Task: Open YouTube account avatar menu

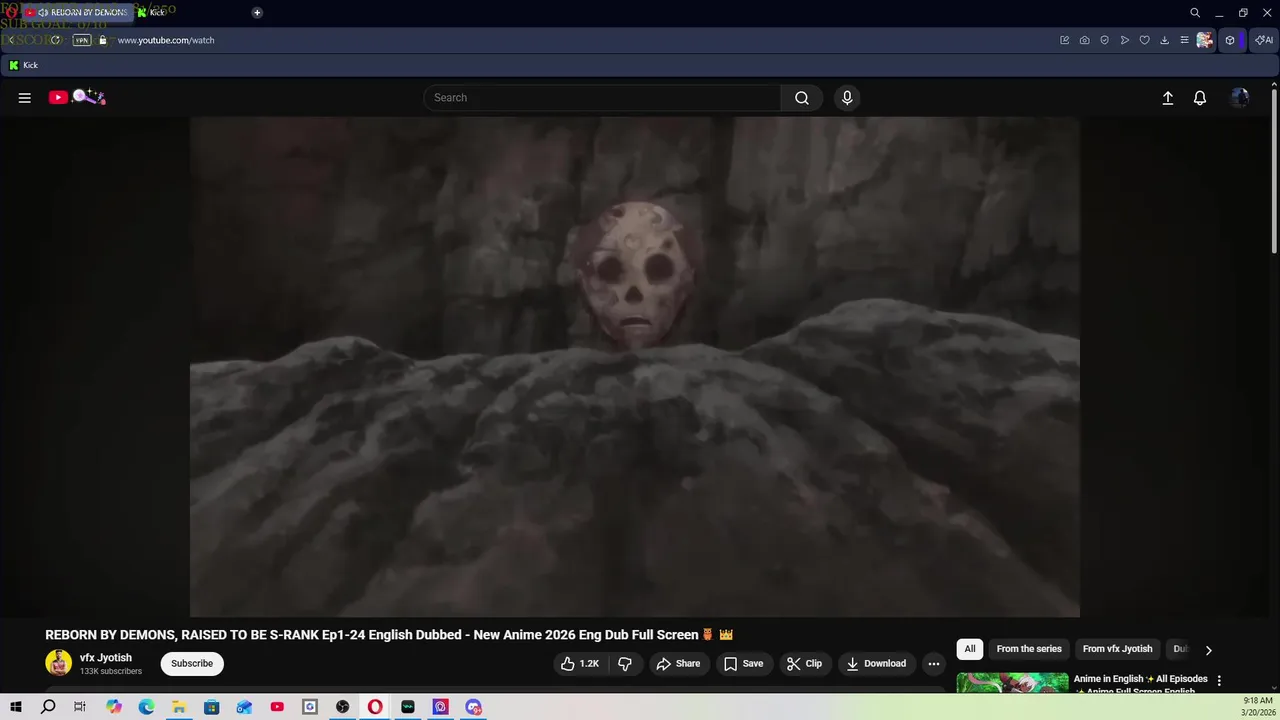Action: click(1240, 98)
